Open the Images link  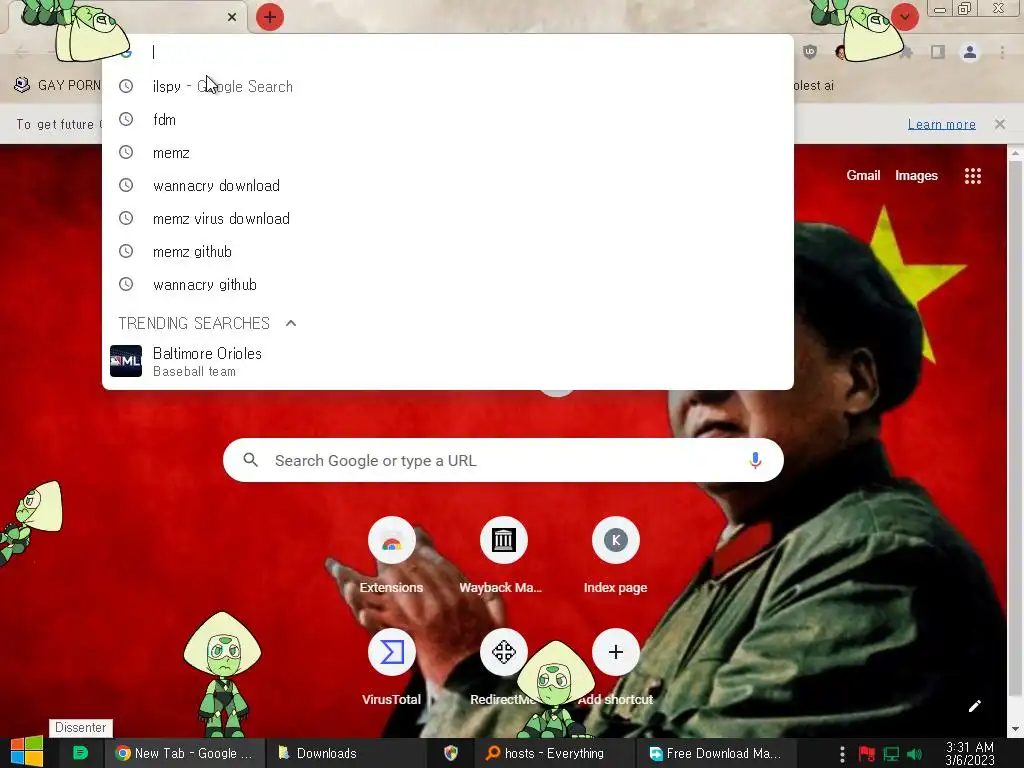(x=916, y=175)
